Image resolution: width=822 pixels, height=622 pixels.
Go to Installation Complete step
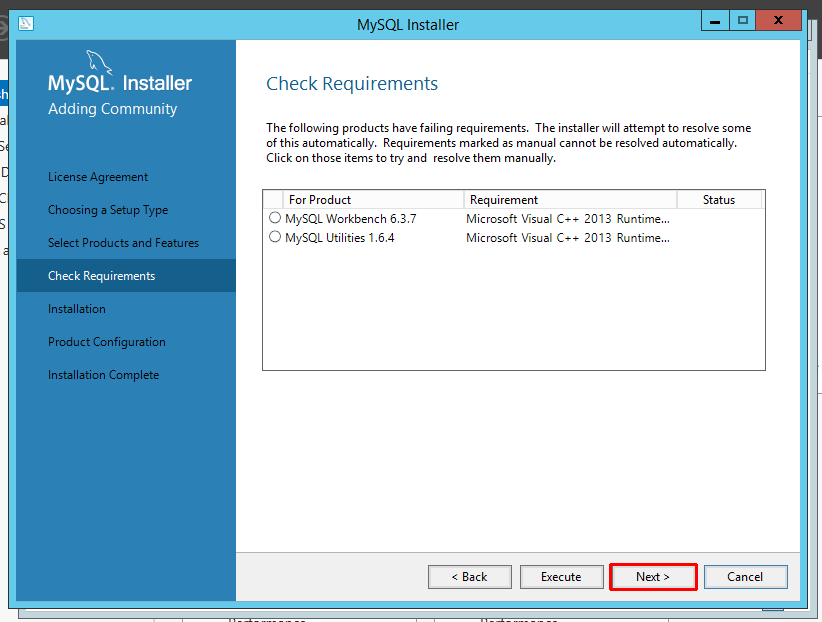click(103, 375)
